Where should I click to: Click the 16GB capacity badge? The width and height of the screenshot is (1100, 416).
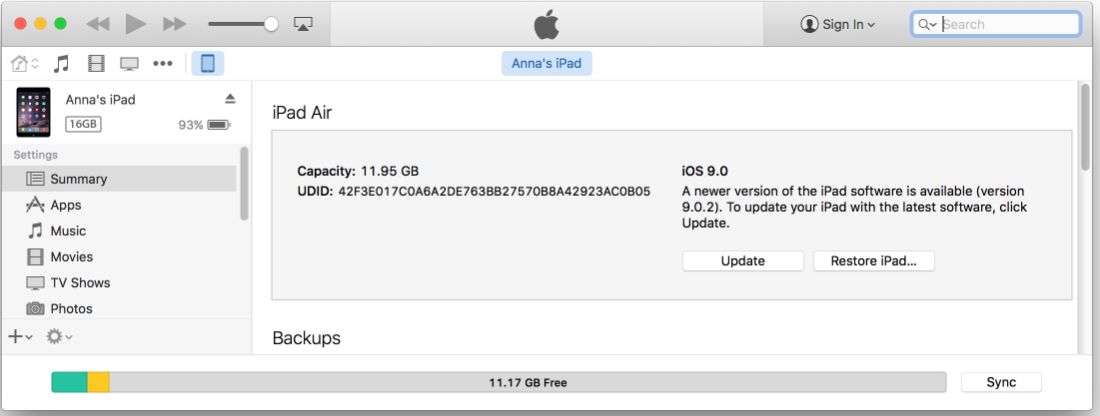click(83, 124)
